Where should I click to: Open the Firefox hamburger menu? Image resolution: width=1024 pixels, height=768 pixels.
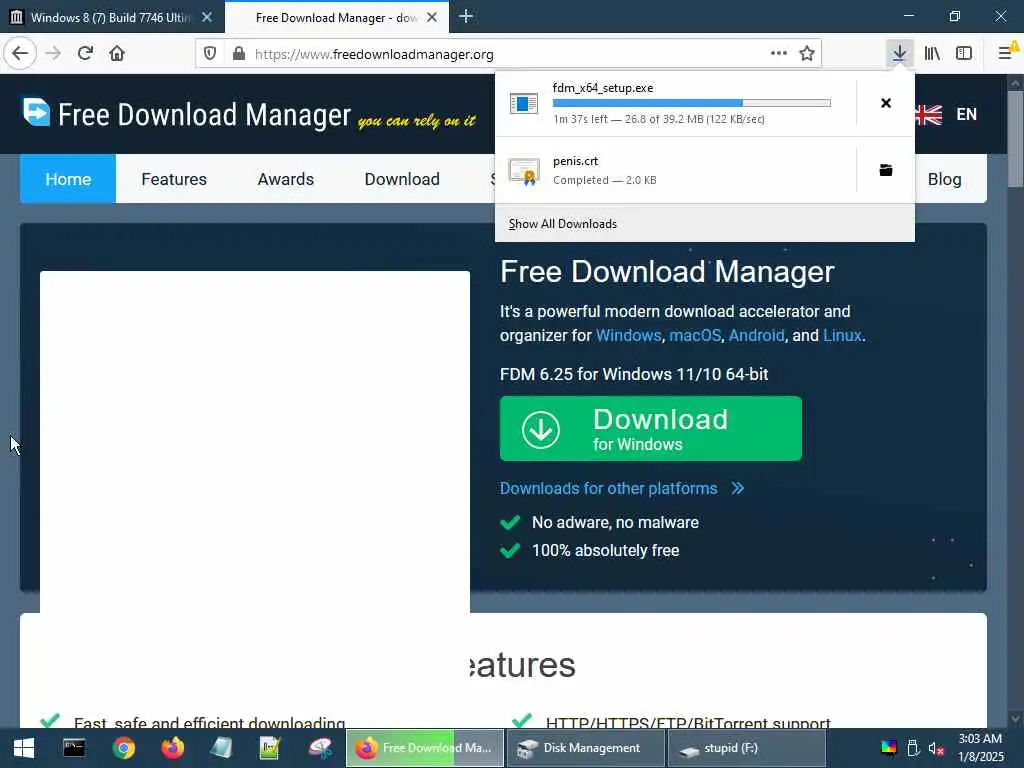[1006, 54]
